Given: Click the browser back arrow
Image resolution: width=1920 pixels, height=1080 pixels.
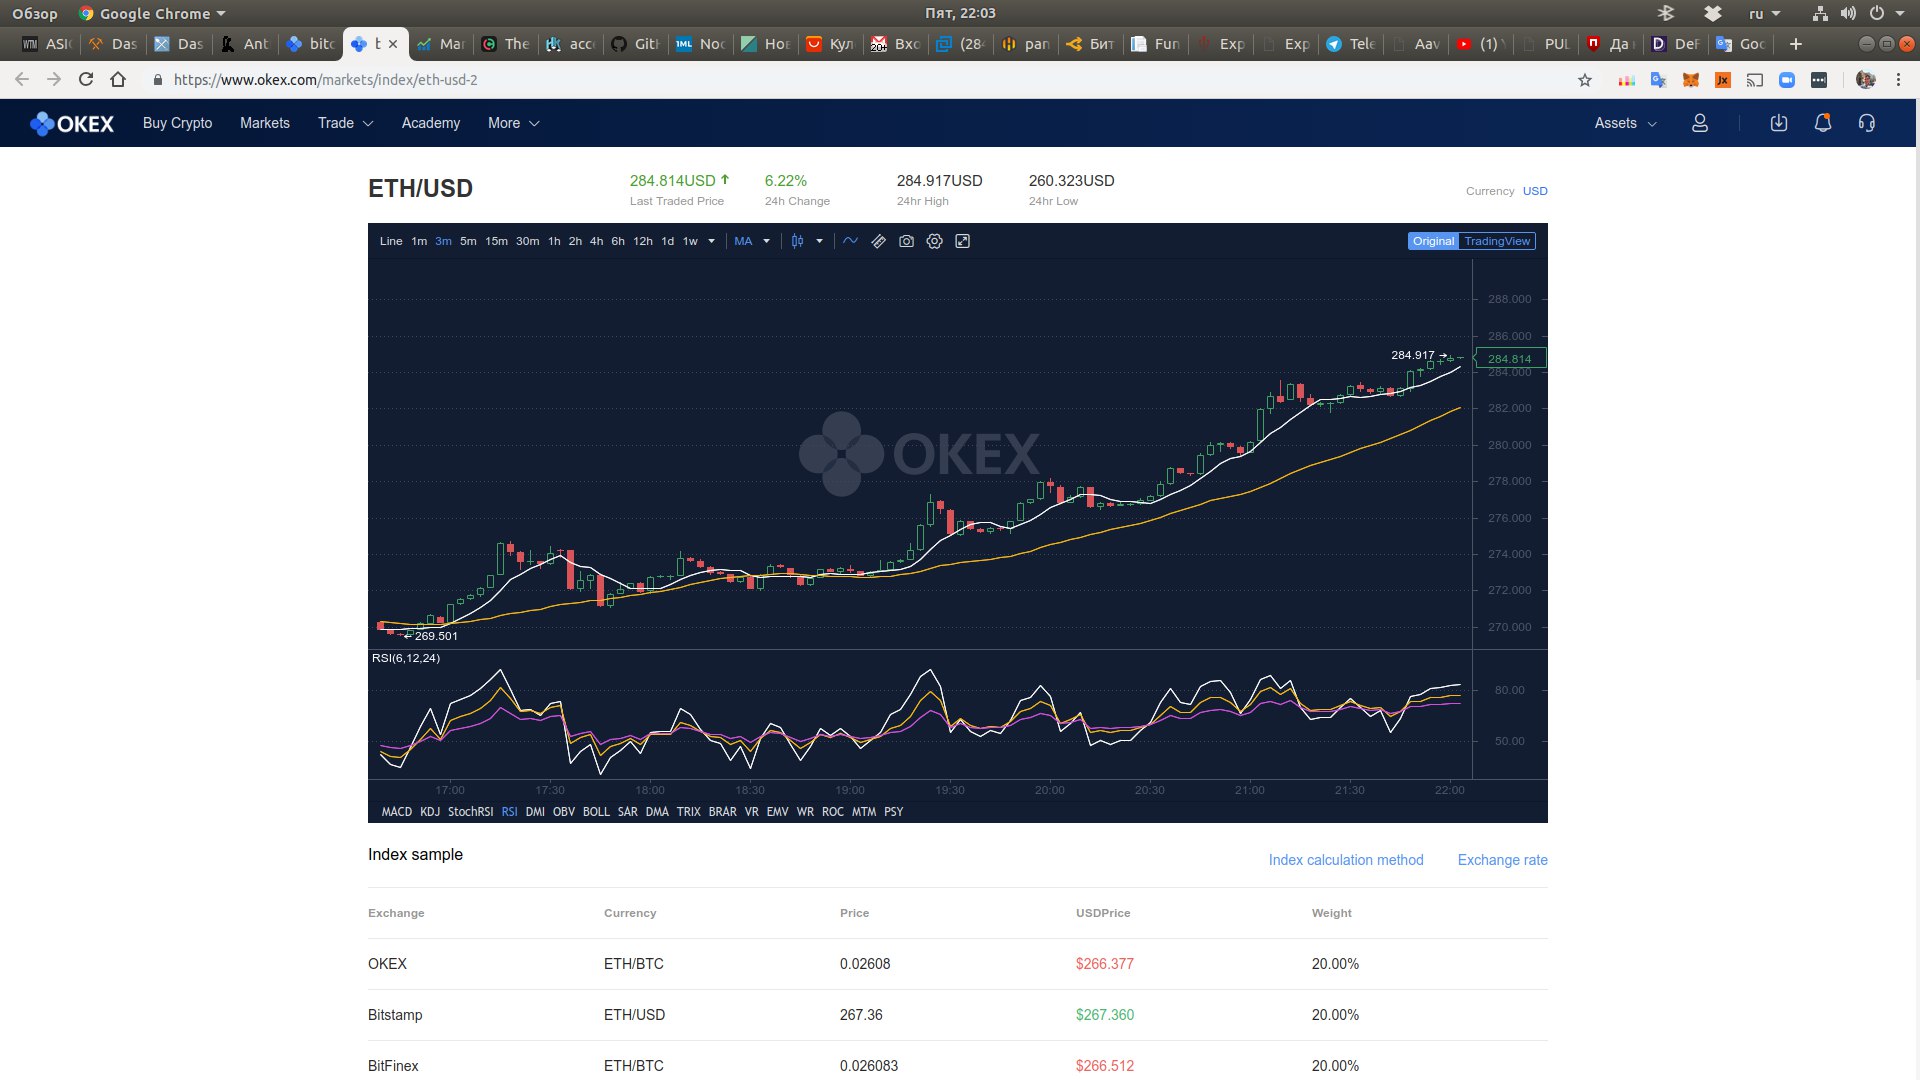Looking at the screenshot, I should tap(22, 80).
